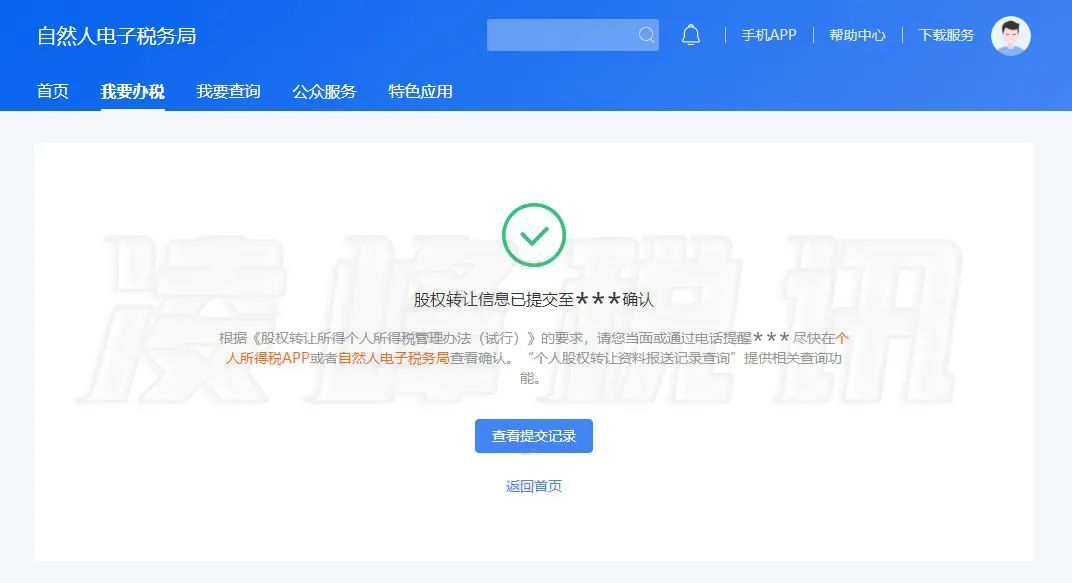Click the 查看提交记录 button

pos(533,436)
